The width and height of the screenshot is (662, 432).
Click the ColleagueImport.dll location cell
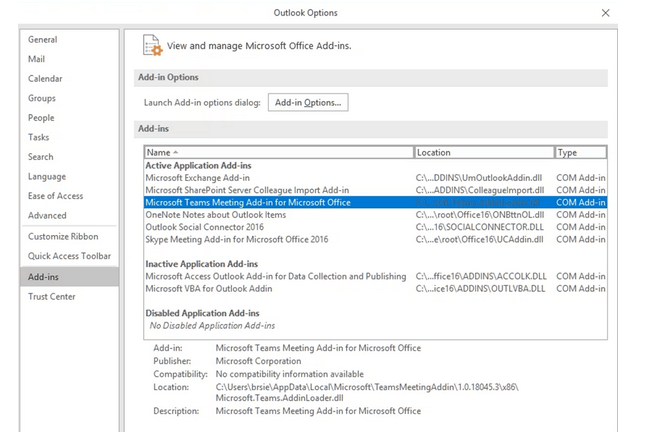[x=480, y=190]
